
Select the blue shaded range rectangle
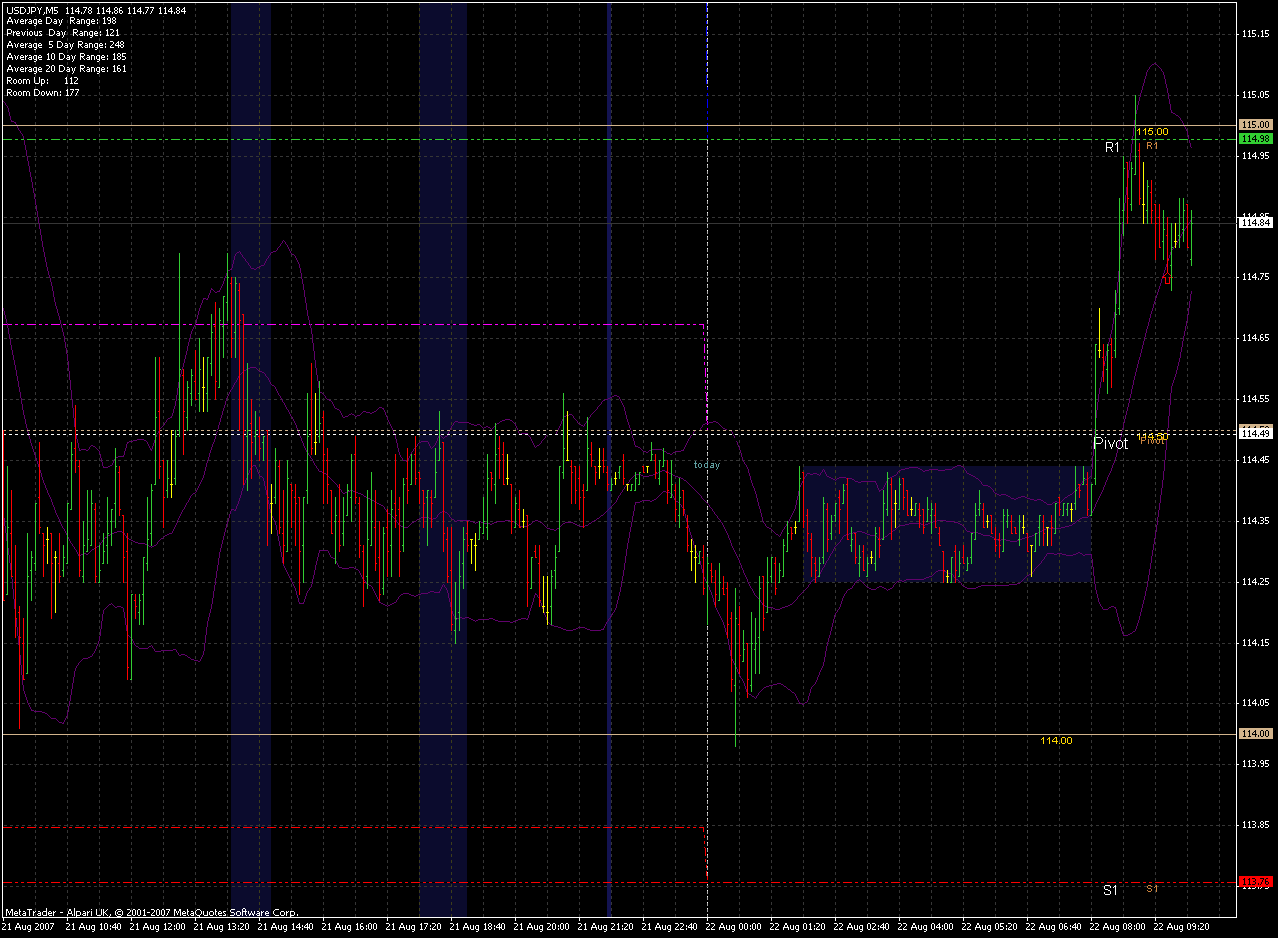(947, 524)
